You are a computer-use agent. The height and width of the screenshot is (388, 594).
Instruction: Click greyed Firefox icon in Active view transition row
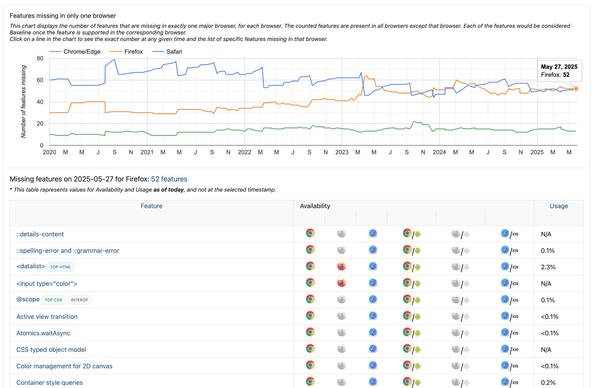[x=341, y=316]
